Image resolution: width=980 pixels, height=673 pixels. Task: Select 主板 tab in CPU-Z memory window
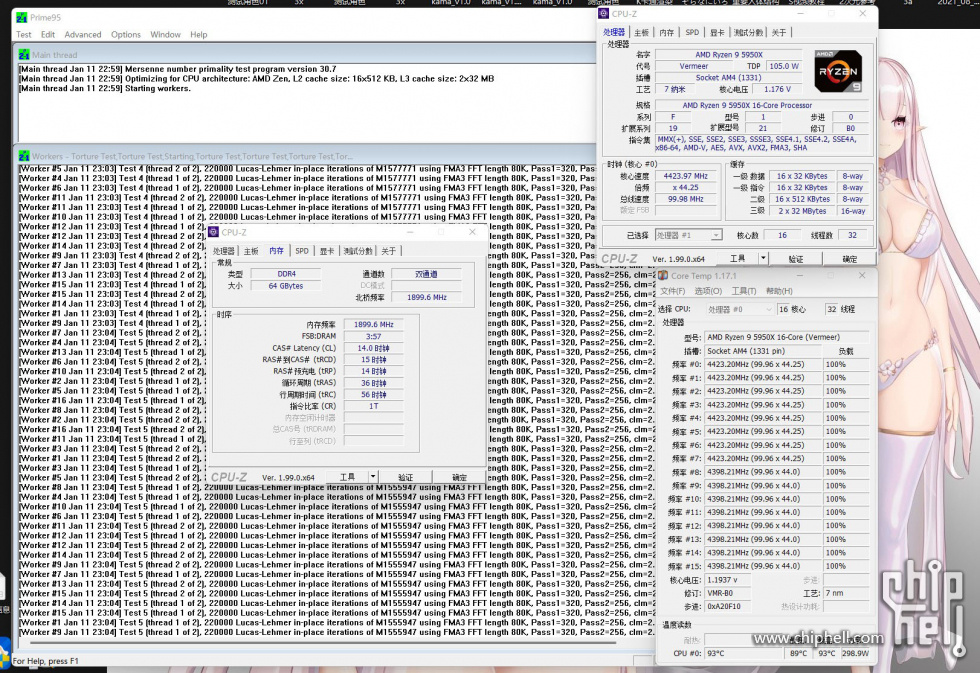click(x=251, y=251)
